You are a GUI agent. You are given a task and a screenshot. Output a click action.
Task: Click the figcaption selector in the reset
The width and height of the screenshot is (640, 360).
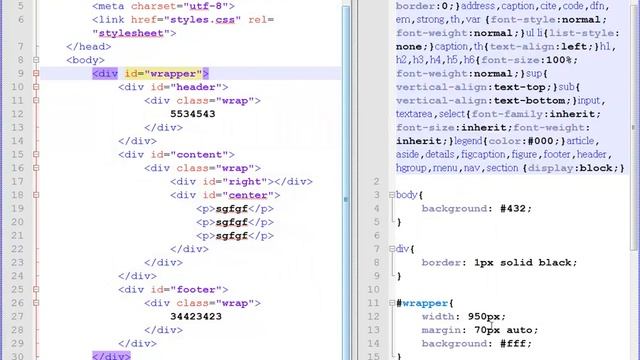tap(480, 155)
